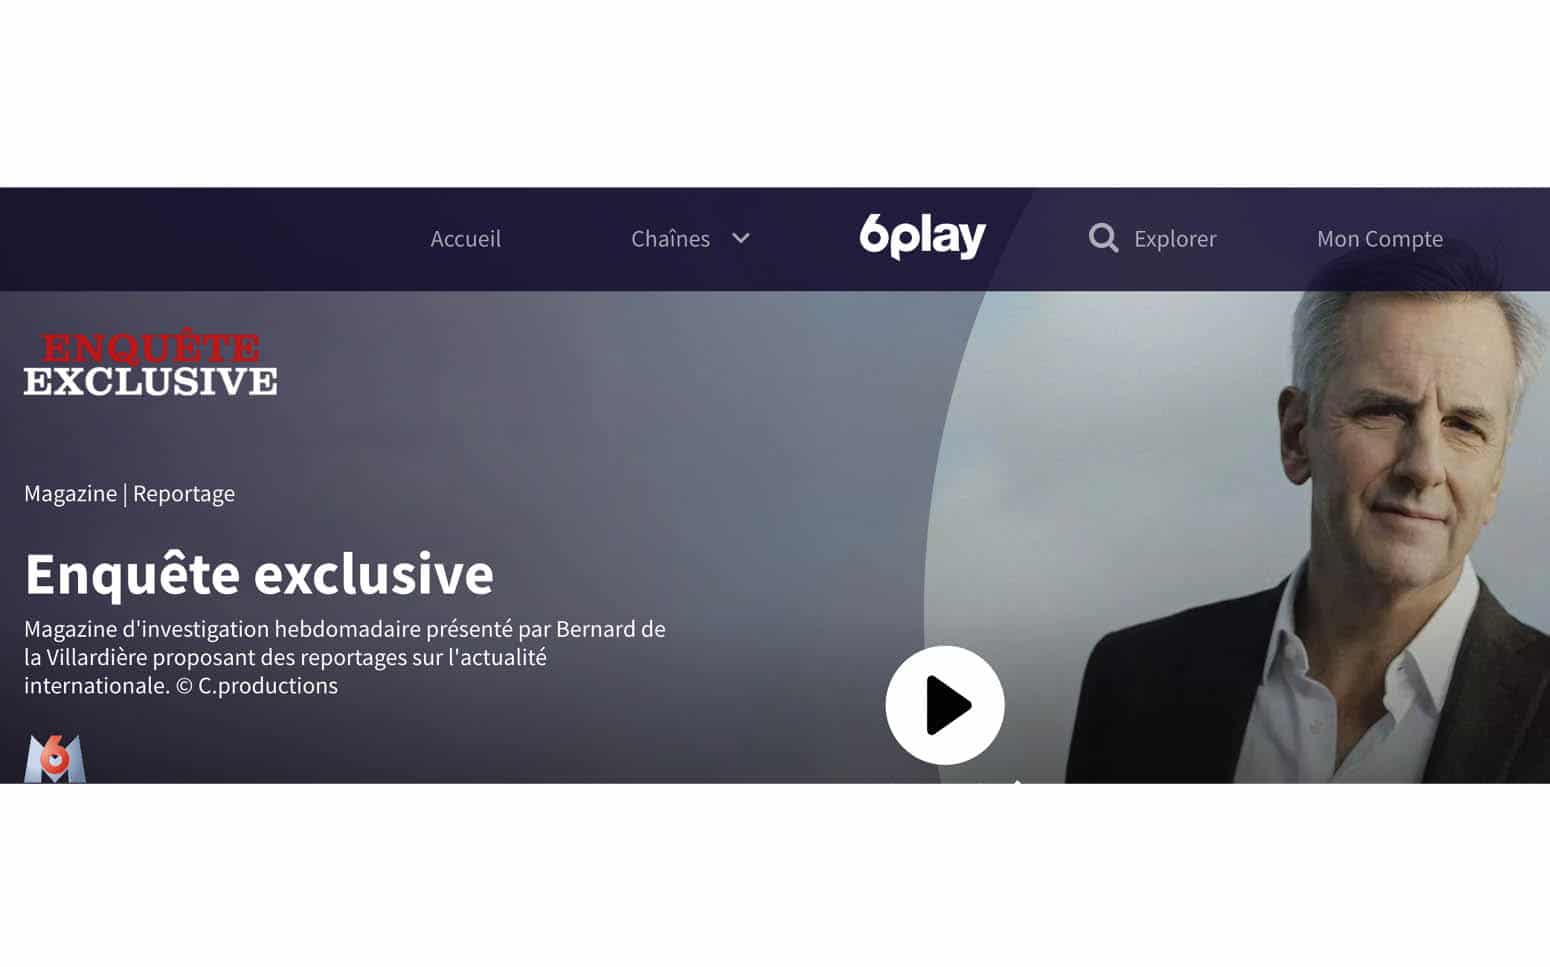Click the 'Enquête exclusive' bold title heading

point(259,574)
